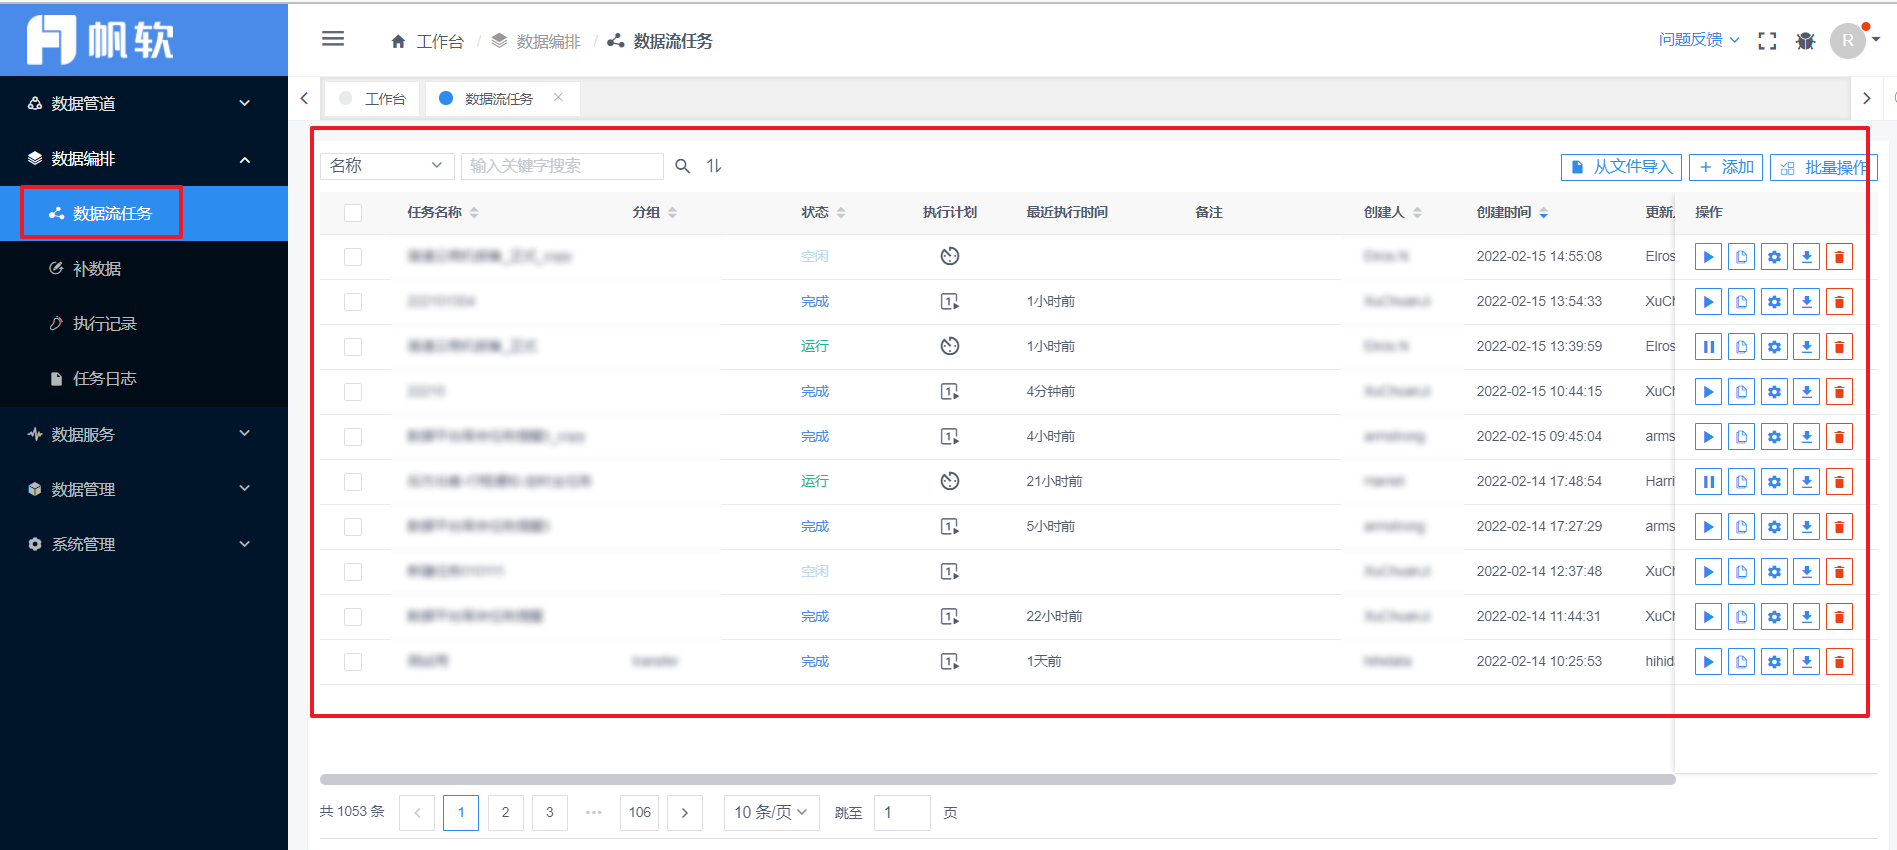
Task: Export the task created 2022-02-15 09:45:04
Action: click(x=1806, y=437)
